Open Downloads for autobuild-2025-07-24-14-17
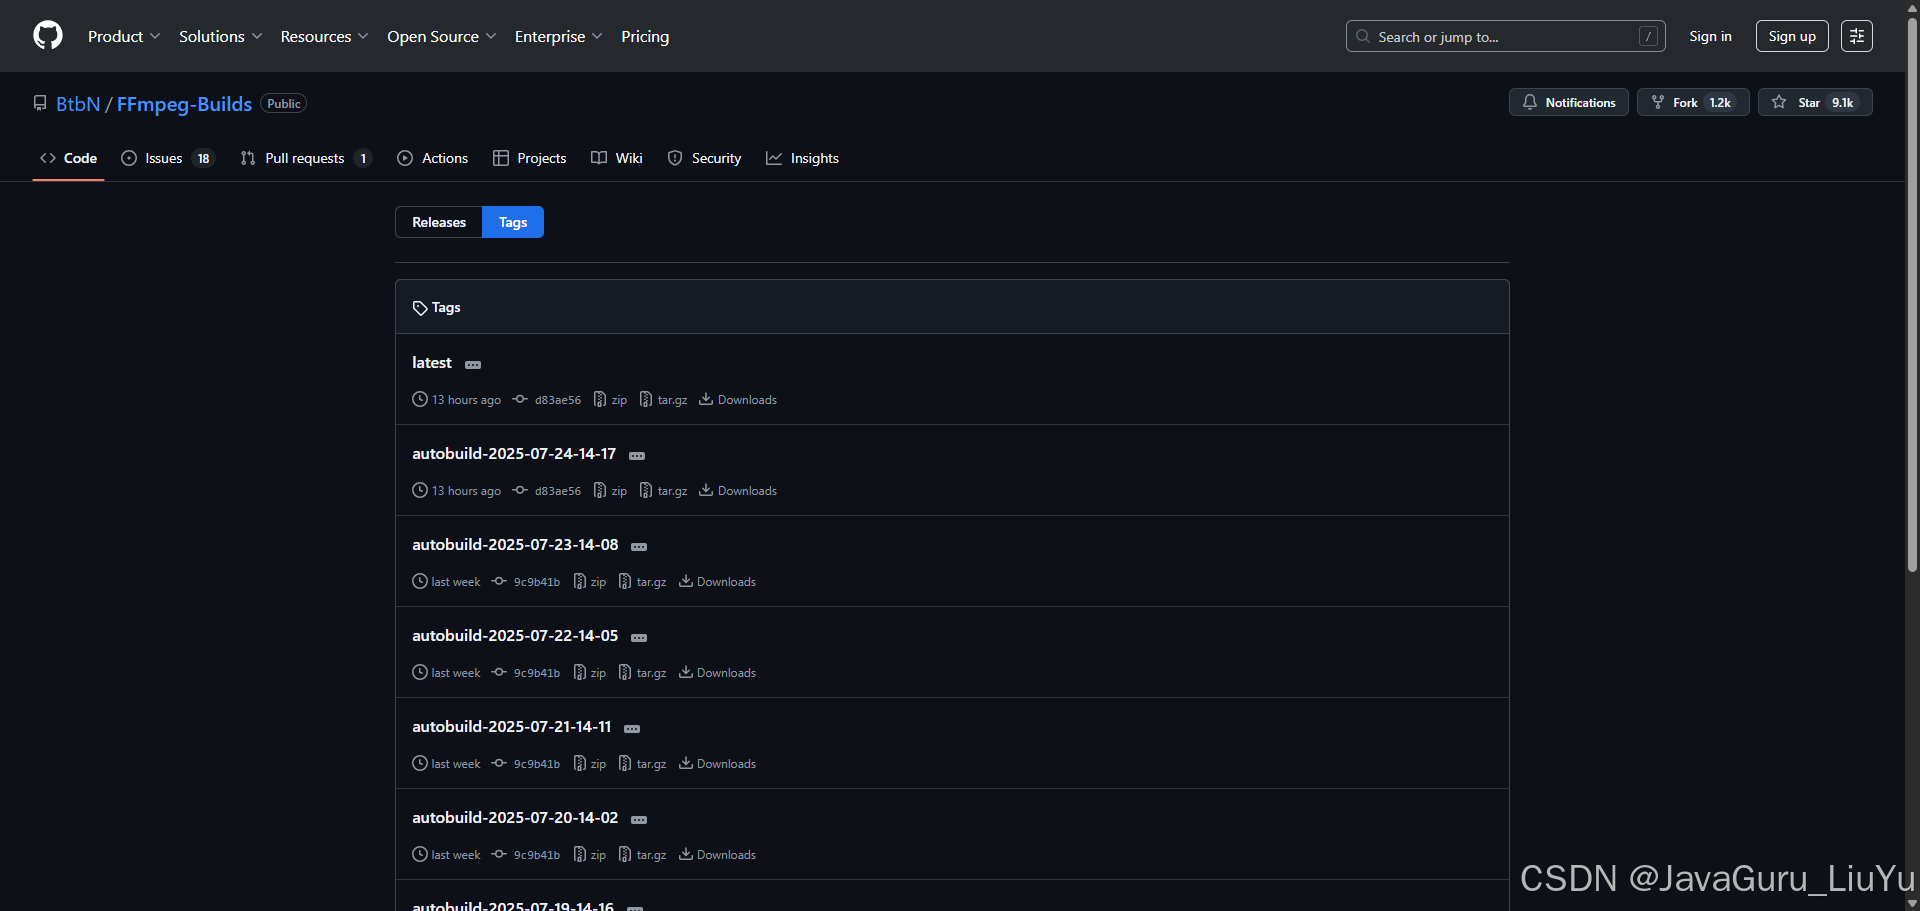Screen dimensions: 1920x911 pos(738,491)
